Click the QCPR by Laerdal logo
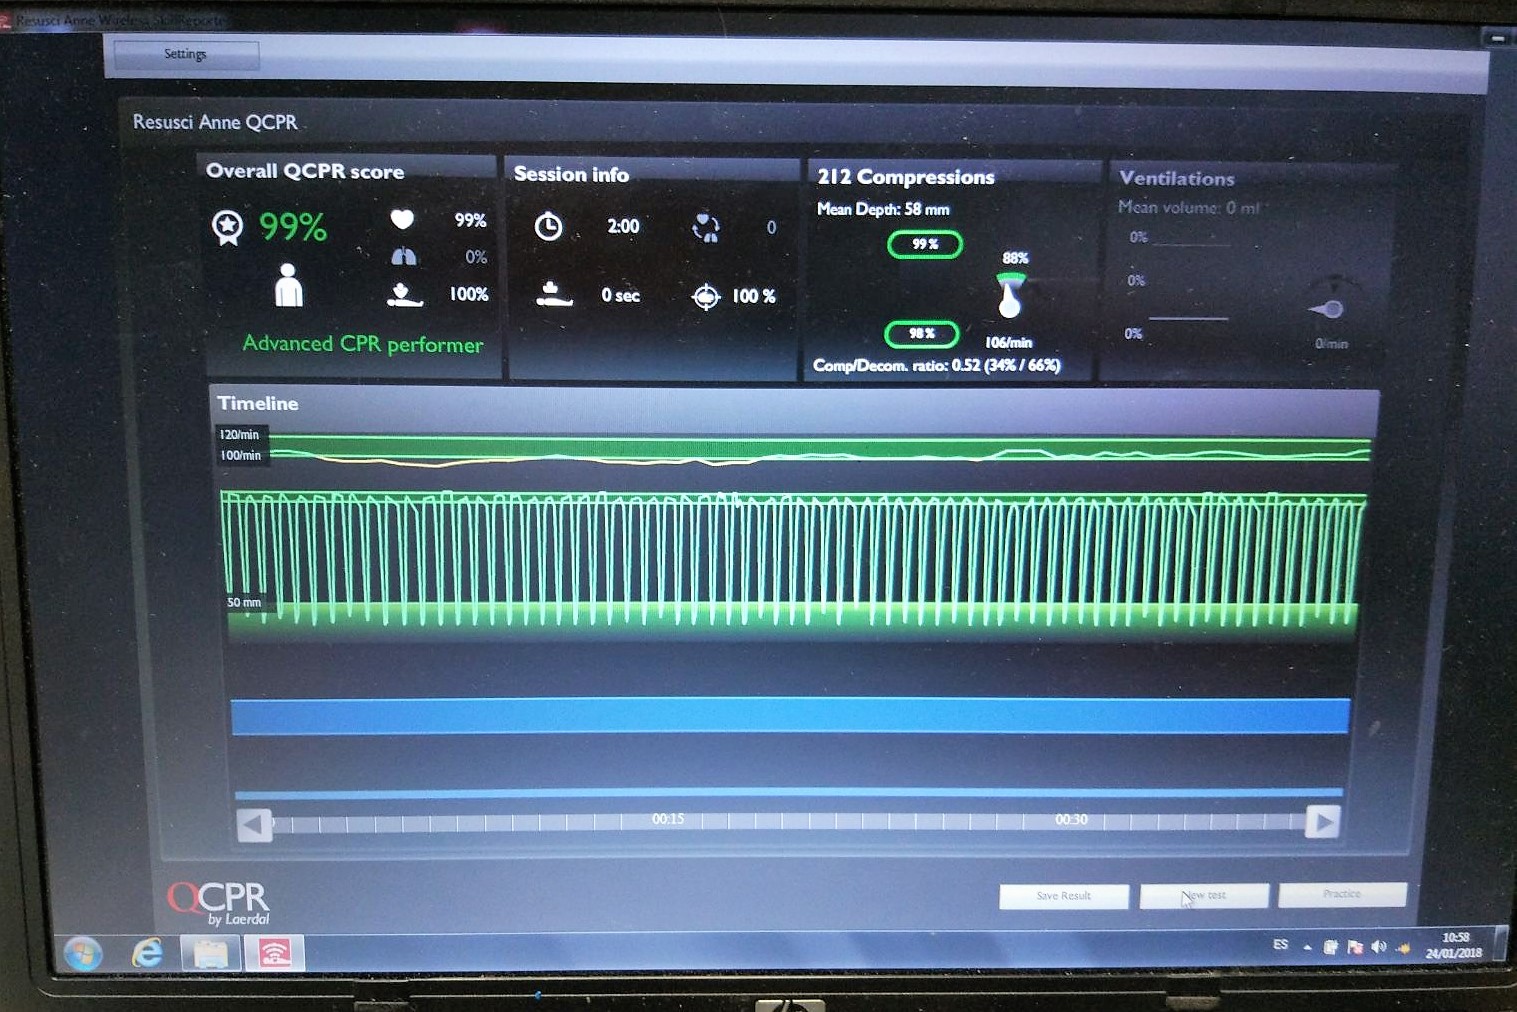The width and height of the screenshot is (1517, 1012). (219, 903)
